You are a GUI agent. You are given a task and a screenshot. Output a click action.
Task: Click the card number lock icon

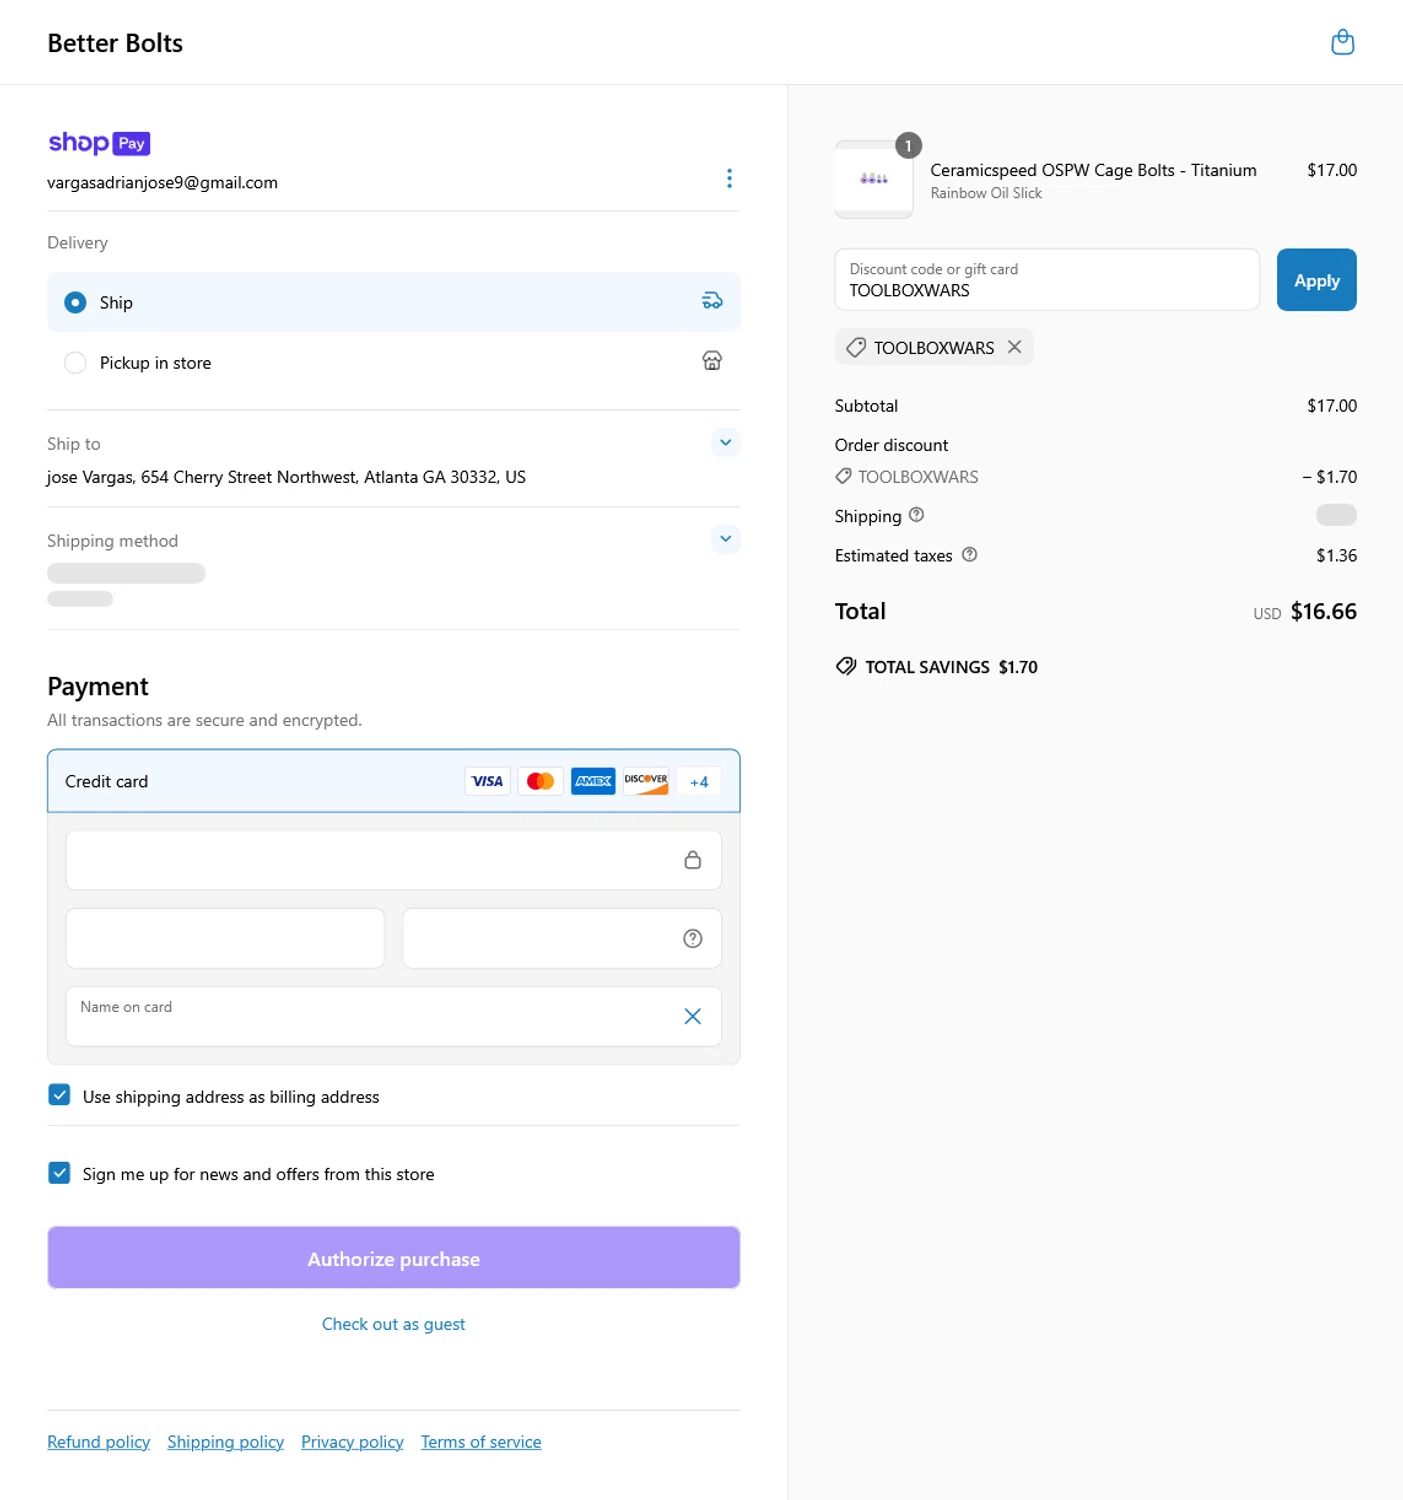pyautogui.click(x=692, y=860)
